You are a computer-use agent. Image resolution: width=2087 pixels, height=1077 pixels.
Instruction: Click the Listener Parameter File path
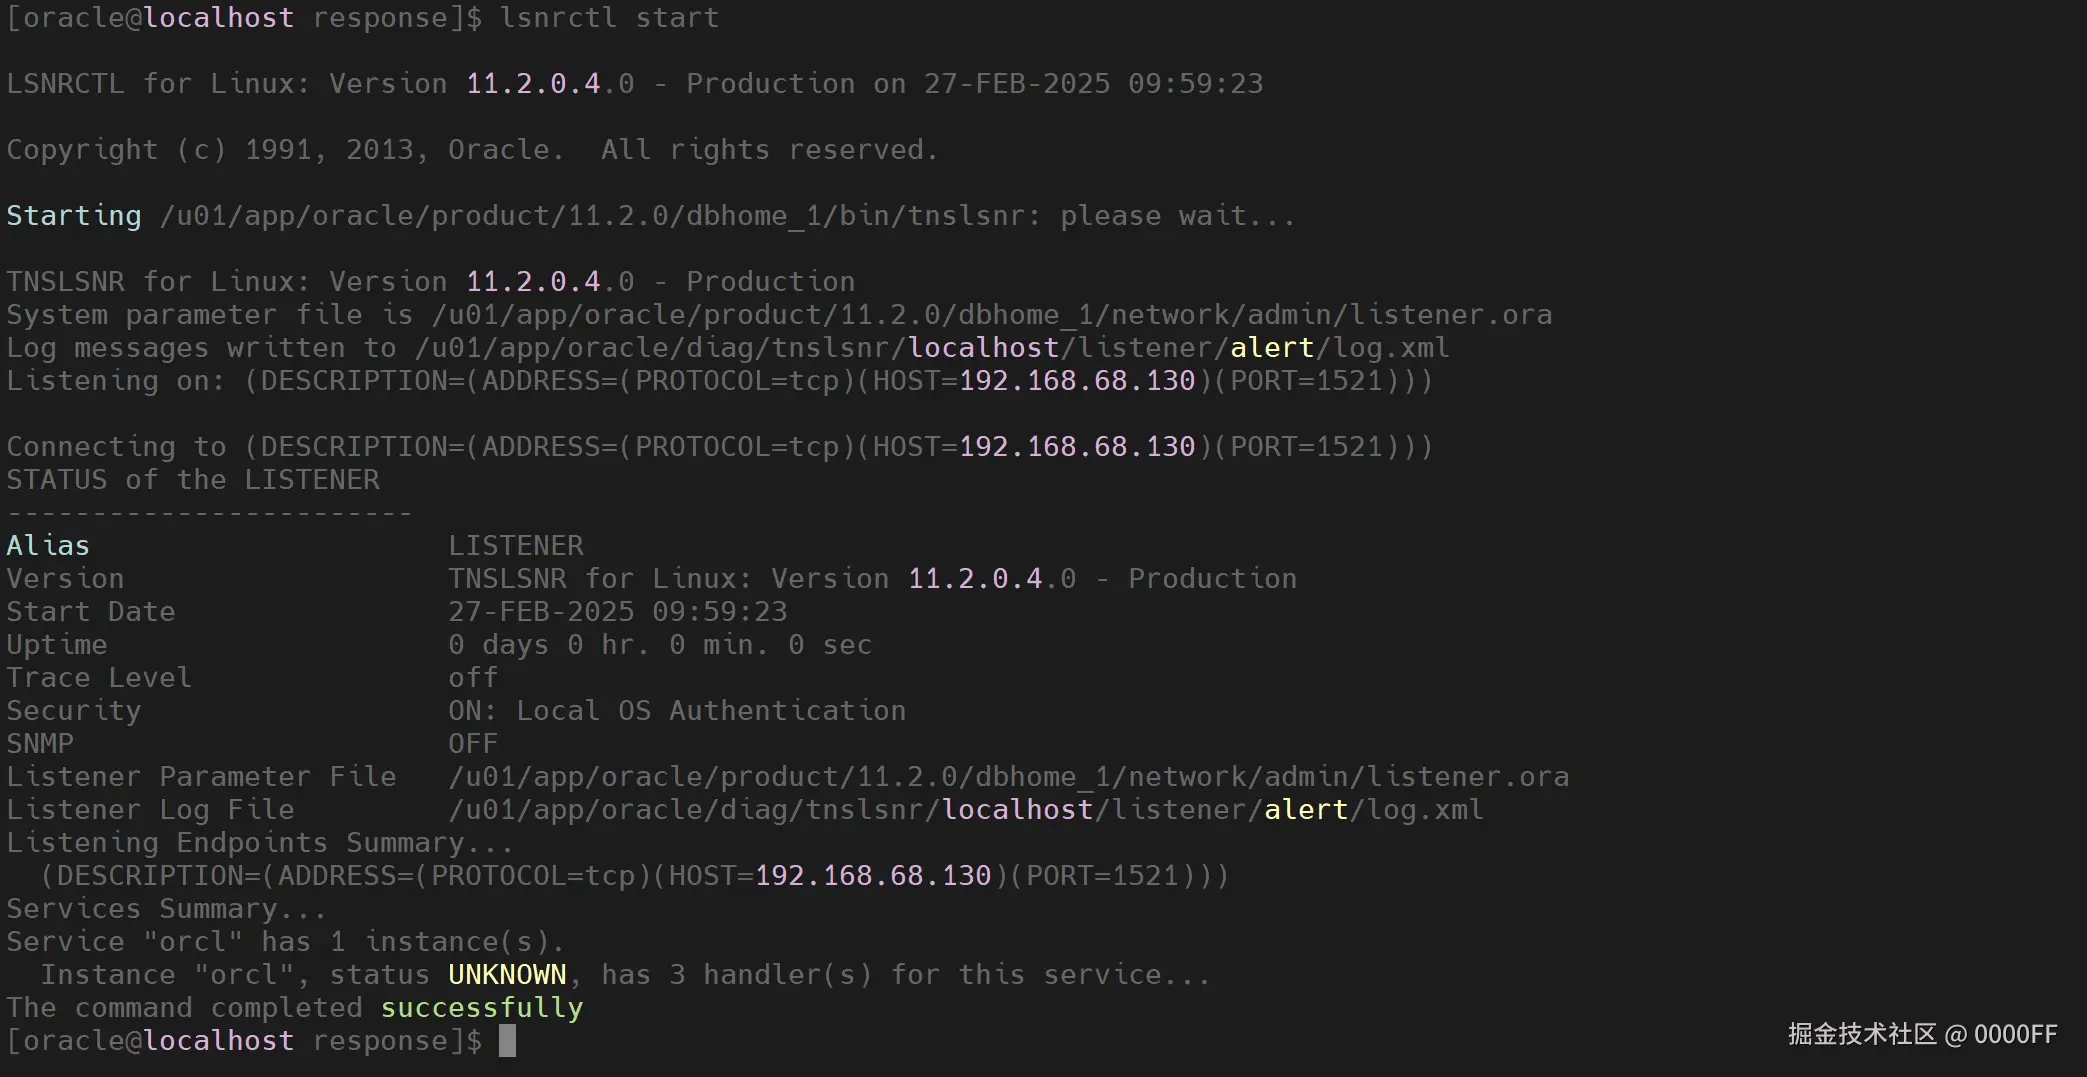click(1008, 777)
